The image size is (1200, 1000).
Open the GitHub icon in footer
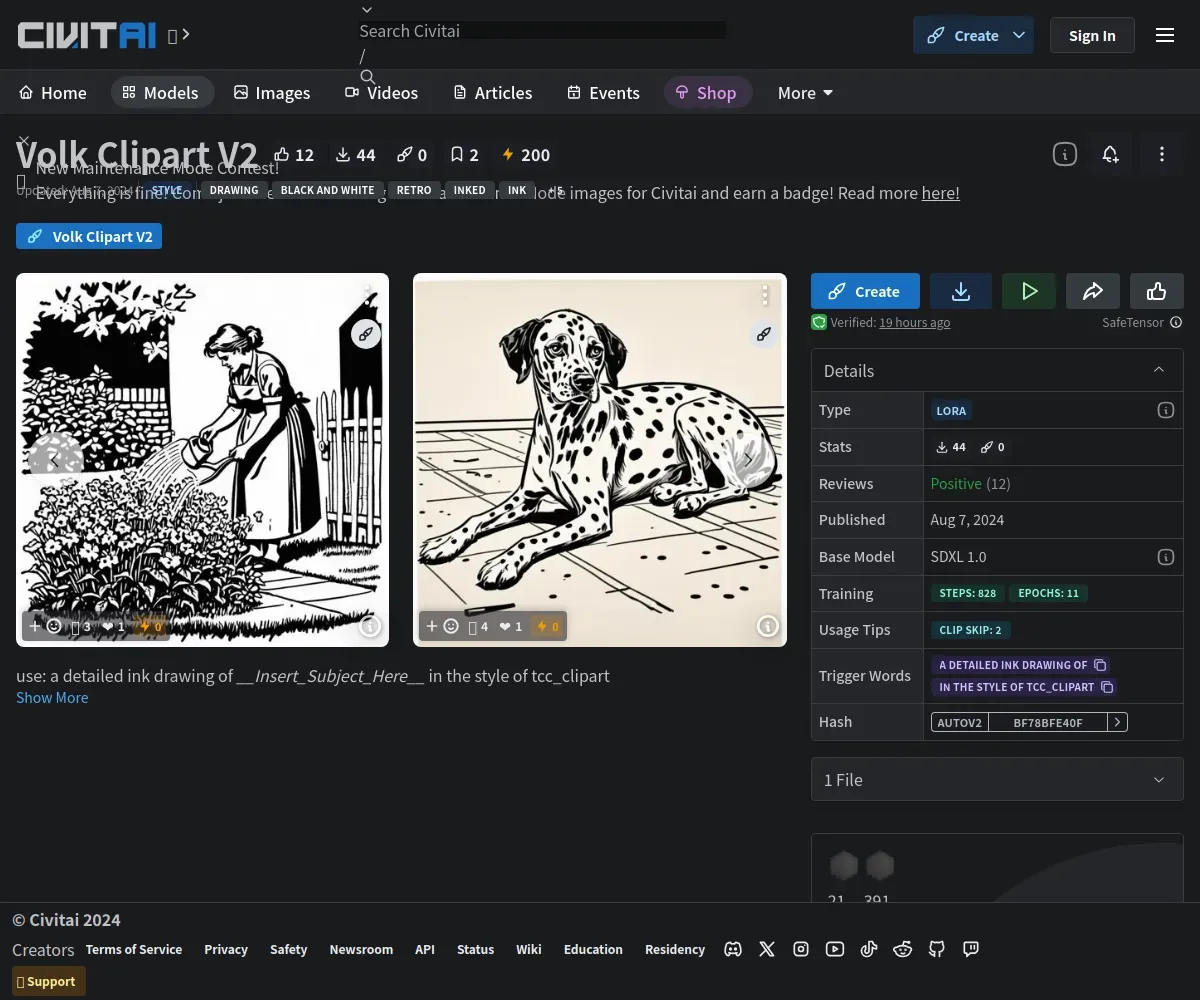(937, 949)
